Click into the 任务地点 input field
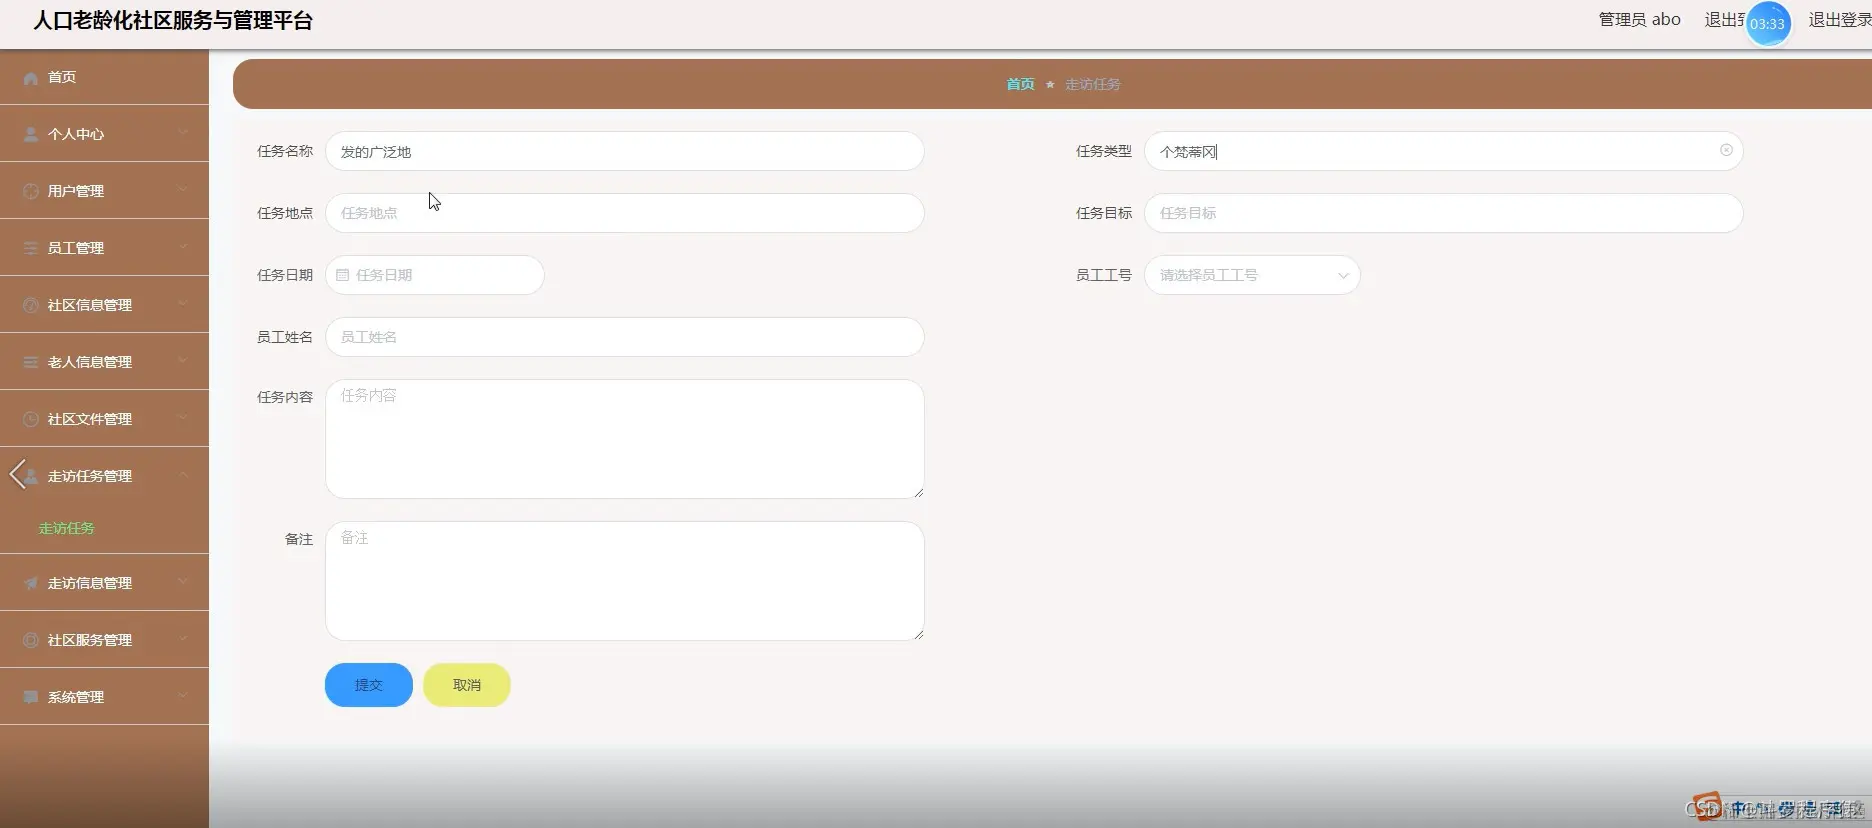 (625, 213)
